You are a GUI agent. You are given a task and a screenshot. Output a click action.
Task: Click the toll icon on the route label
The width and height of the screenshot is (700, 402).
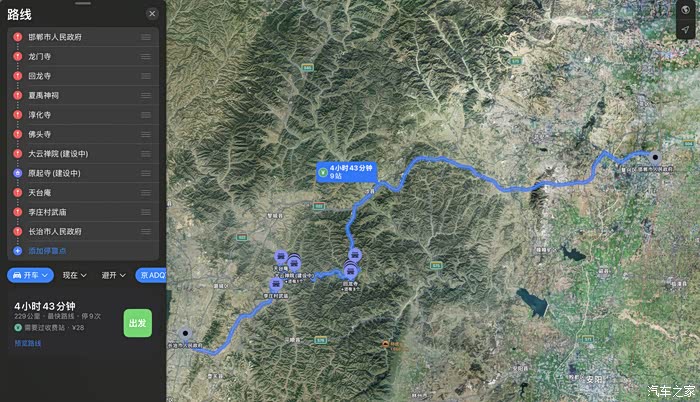click(323, 172)
